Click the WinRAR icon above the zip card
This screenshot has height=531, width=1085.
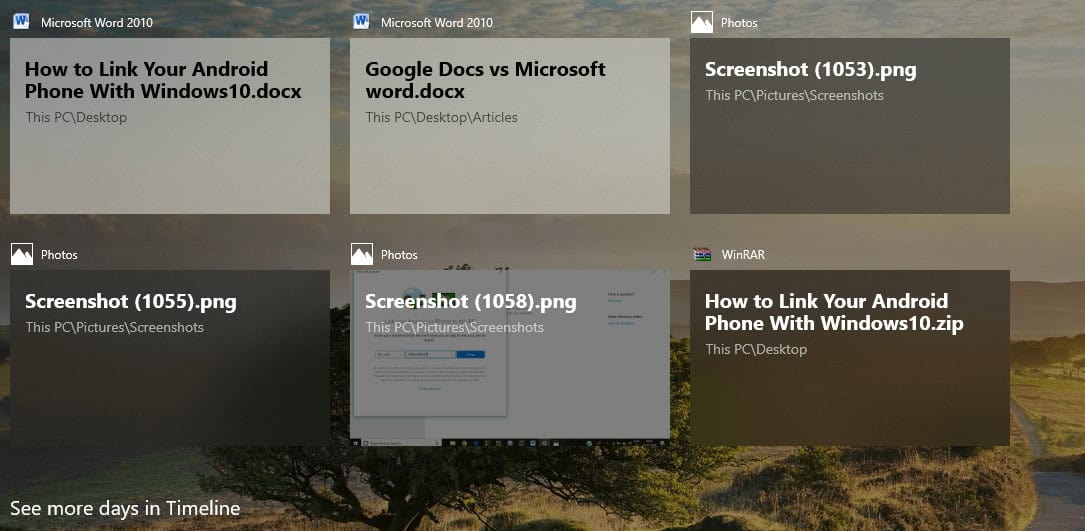[x=702, y=254]
